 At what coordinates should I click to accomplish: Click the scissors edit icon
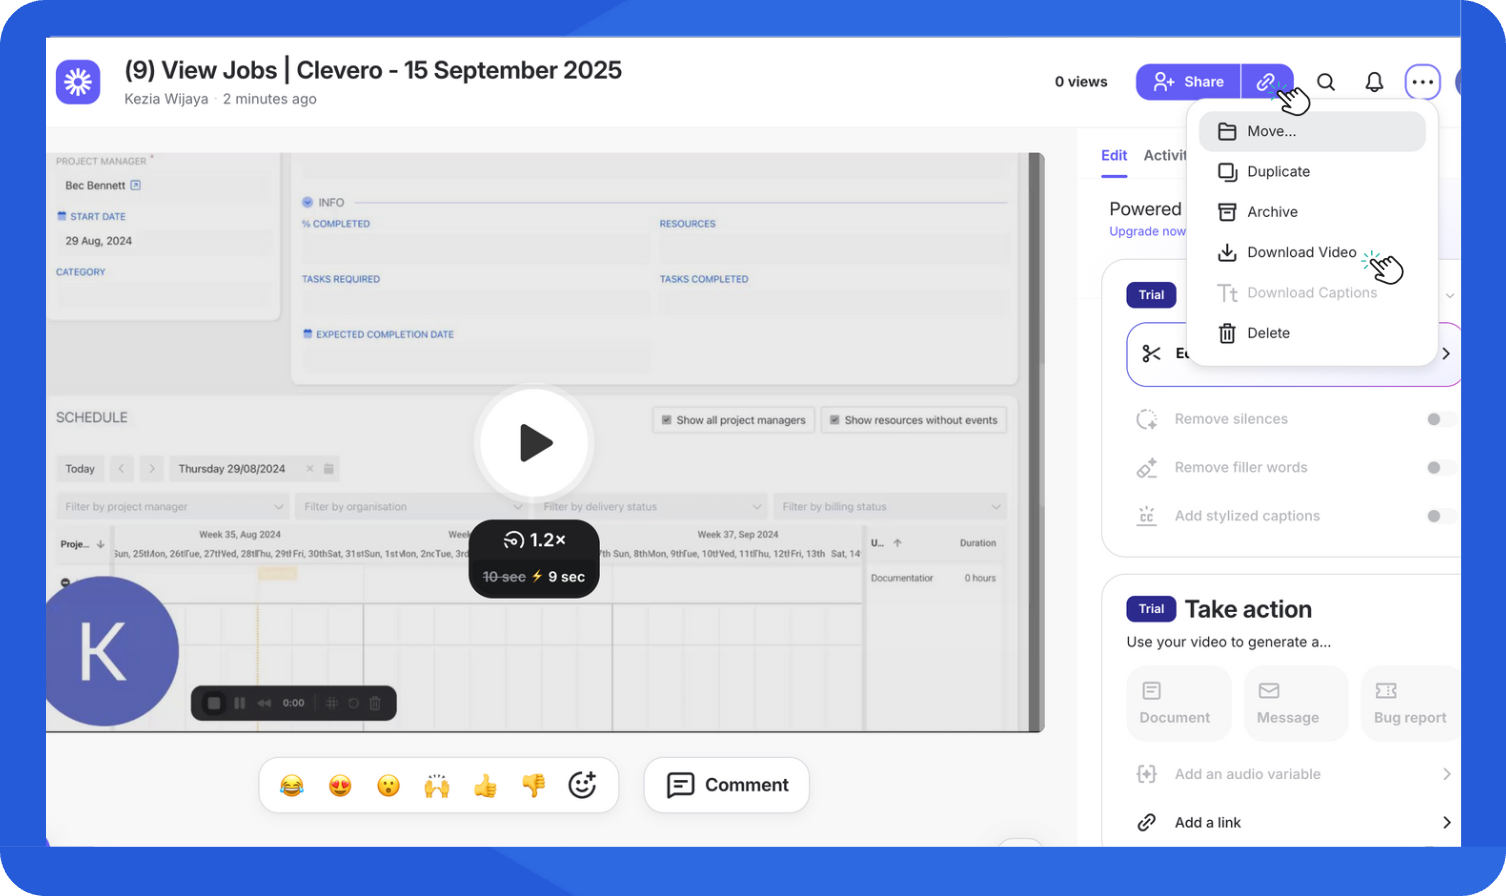pyautogui.click(x=1151, y=354)
